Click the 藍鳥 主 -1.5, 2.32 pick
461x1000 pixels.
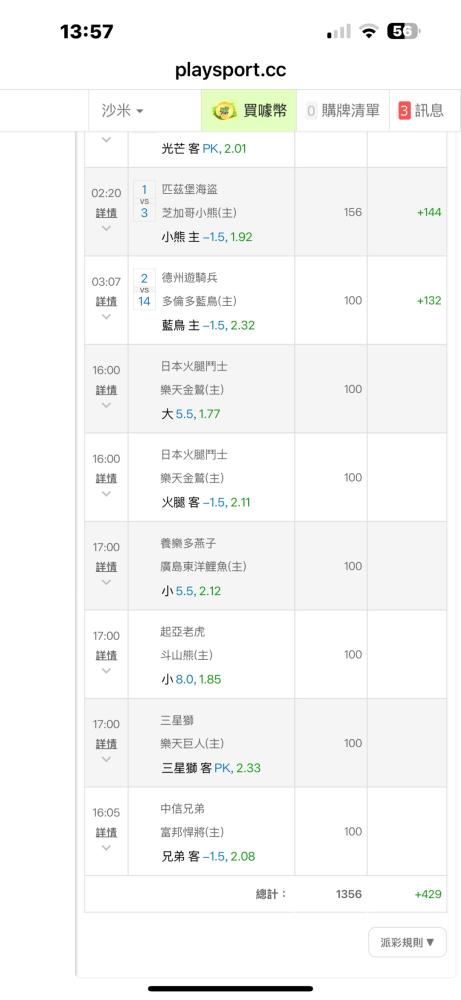click(208, 325)
